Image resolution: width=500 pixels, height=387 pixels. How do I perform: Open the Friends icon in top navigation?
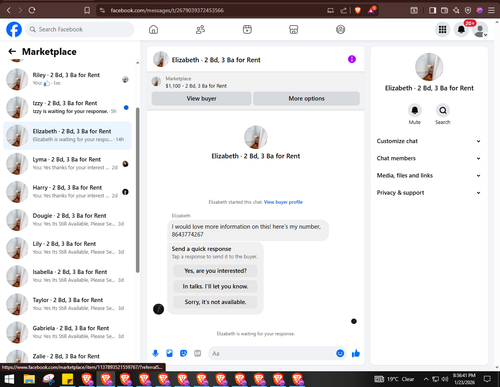(x=200, y=29)
